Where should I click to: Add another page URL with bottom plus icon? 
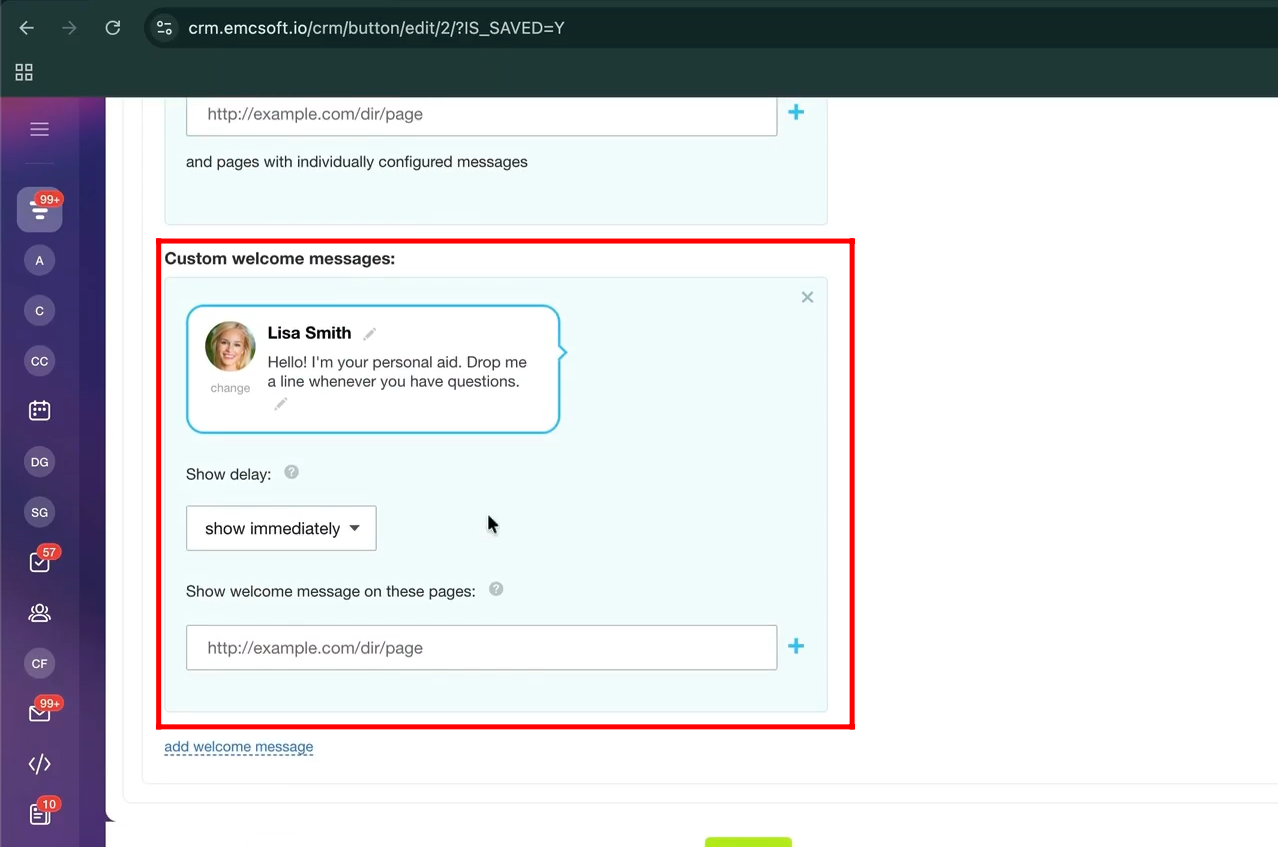pos(796,646)
